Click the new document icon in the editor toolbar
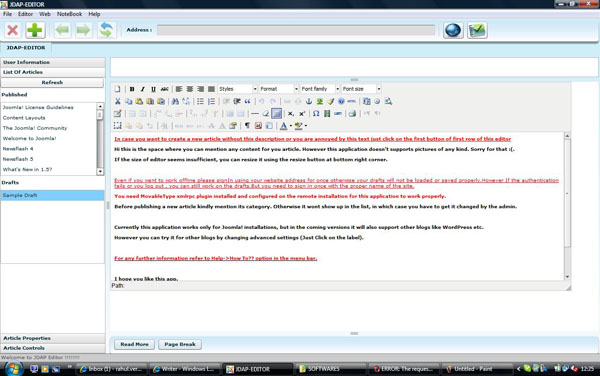Image resolution: width=600 pixels, height=376 pixels. pyautogui.click(x=117, y=89)
